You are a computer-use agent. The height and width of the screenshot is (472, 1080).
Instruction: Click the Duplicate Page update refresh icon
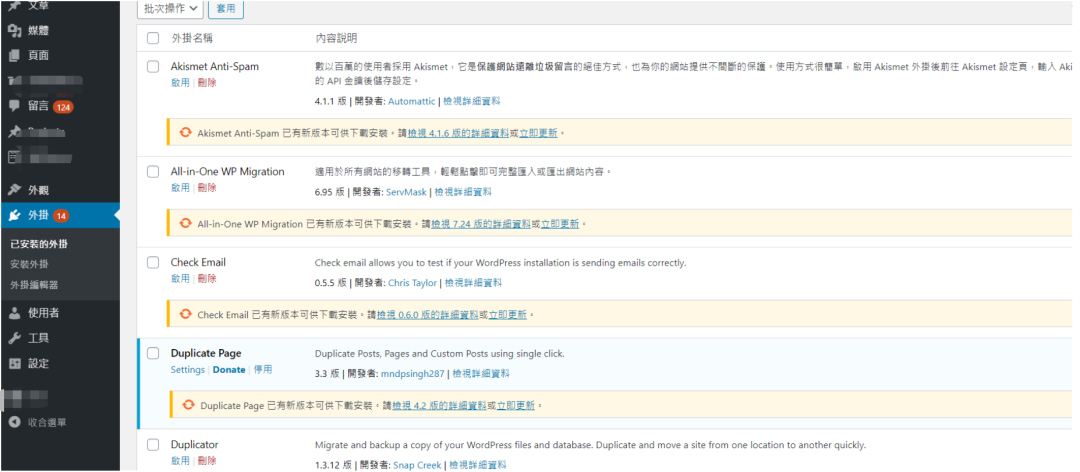[x=188, y=405]
